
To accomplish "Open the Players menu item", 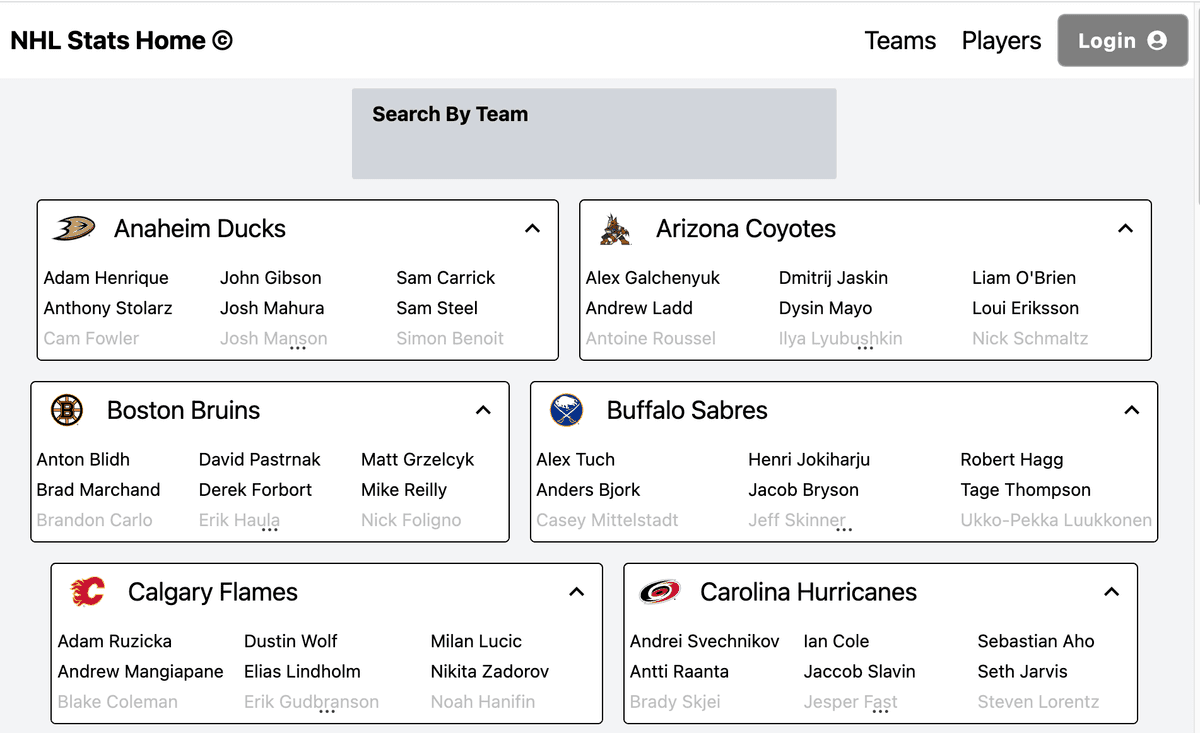I will 1001,40.
